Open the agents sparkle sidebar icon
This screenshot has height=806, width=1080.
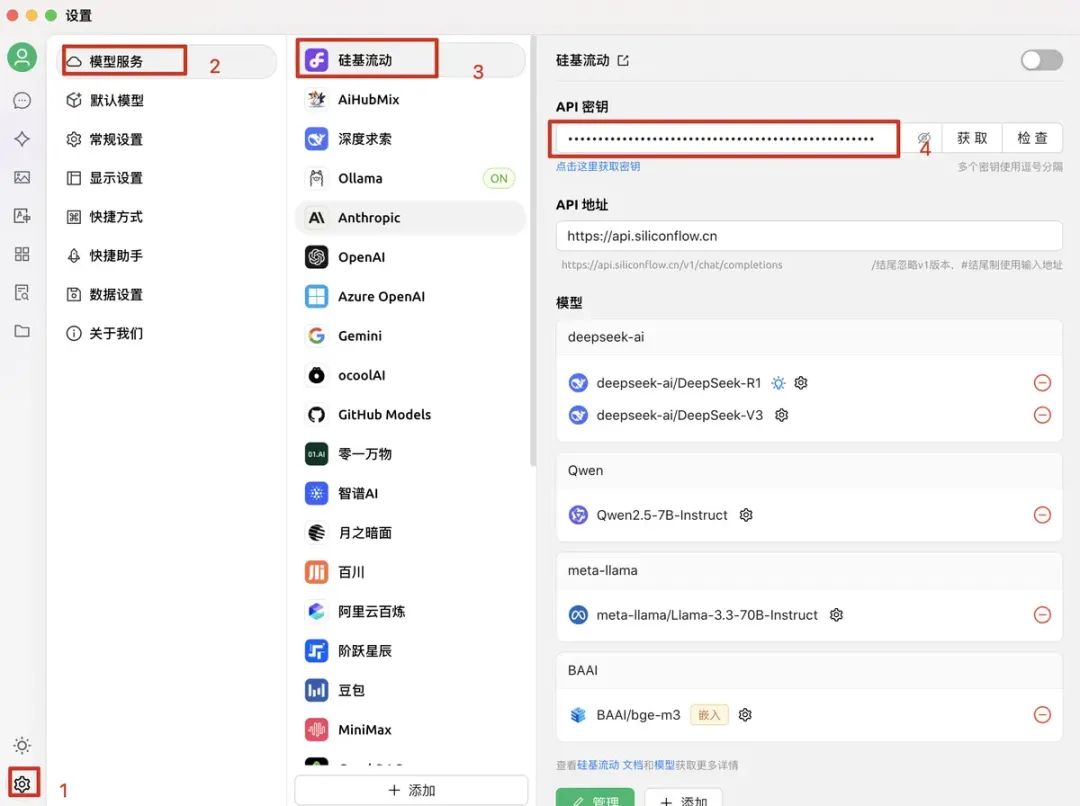[x=22, y=138]
